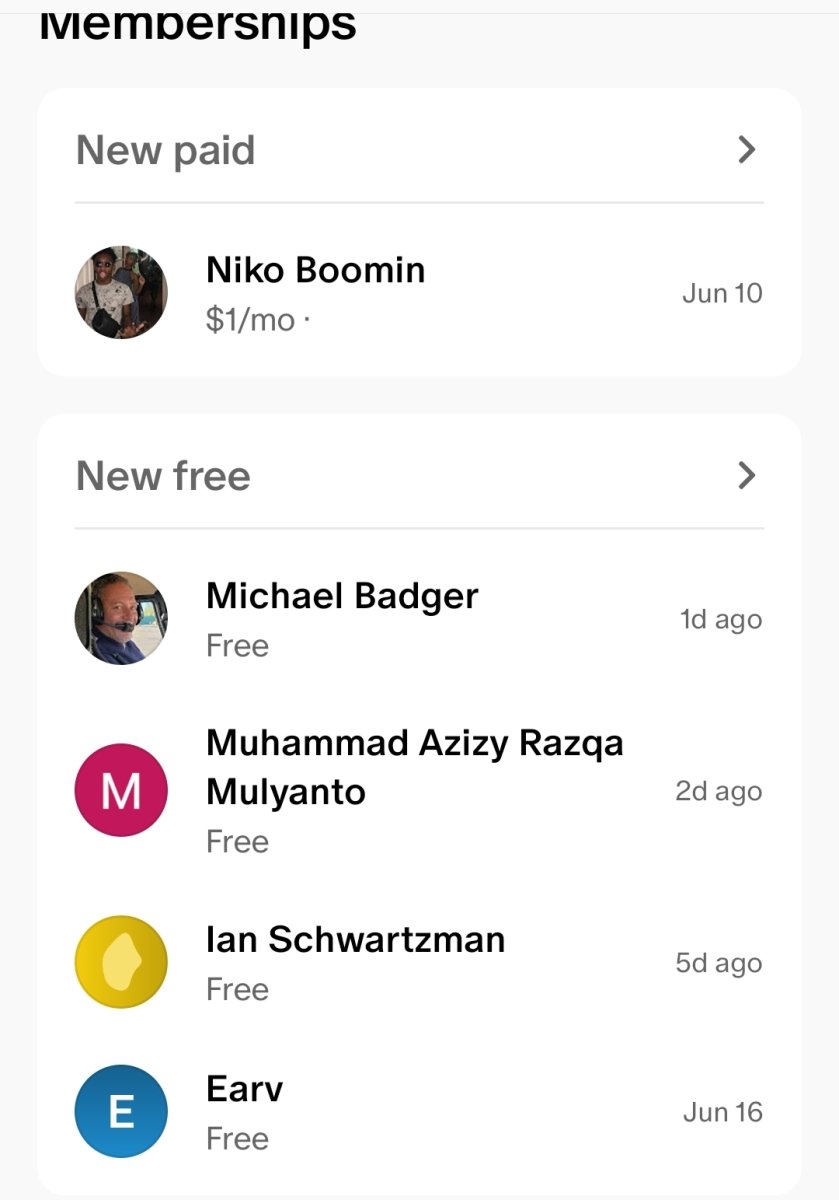The width and height of the screenshot is (839, 1200).
Task: Tap Ian Schwartzman's yellow avatar
Action: coord(121,963)
